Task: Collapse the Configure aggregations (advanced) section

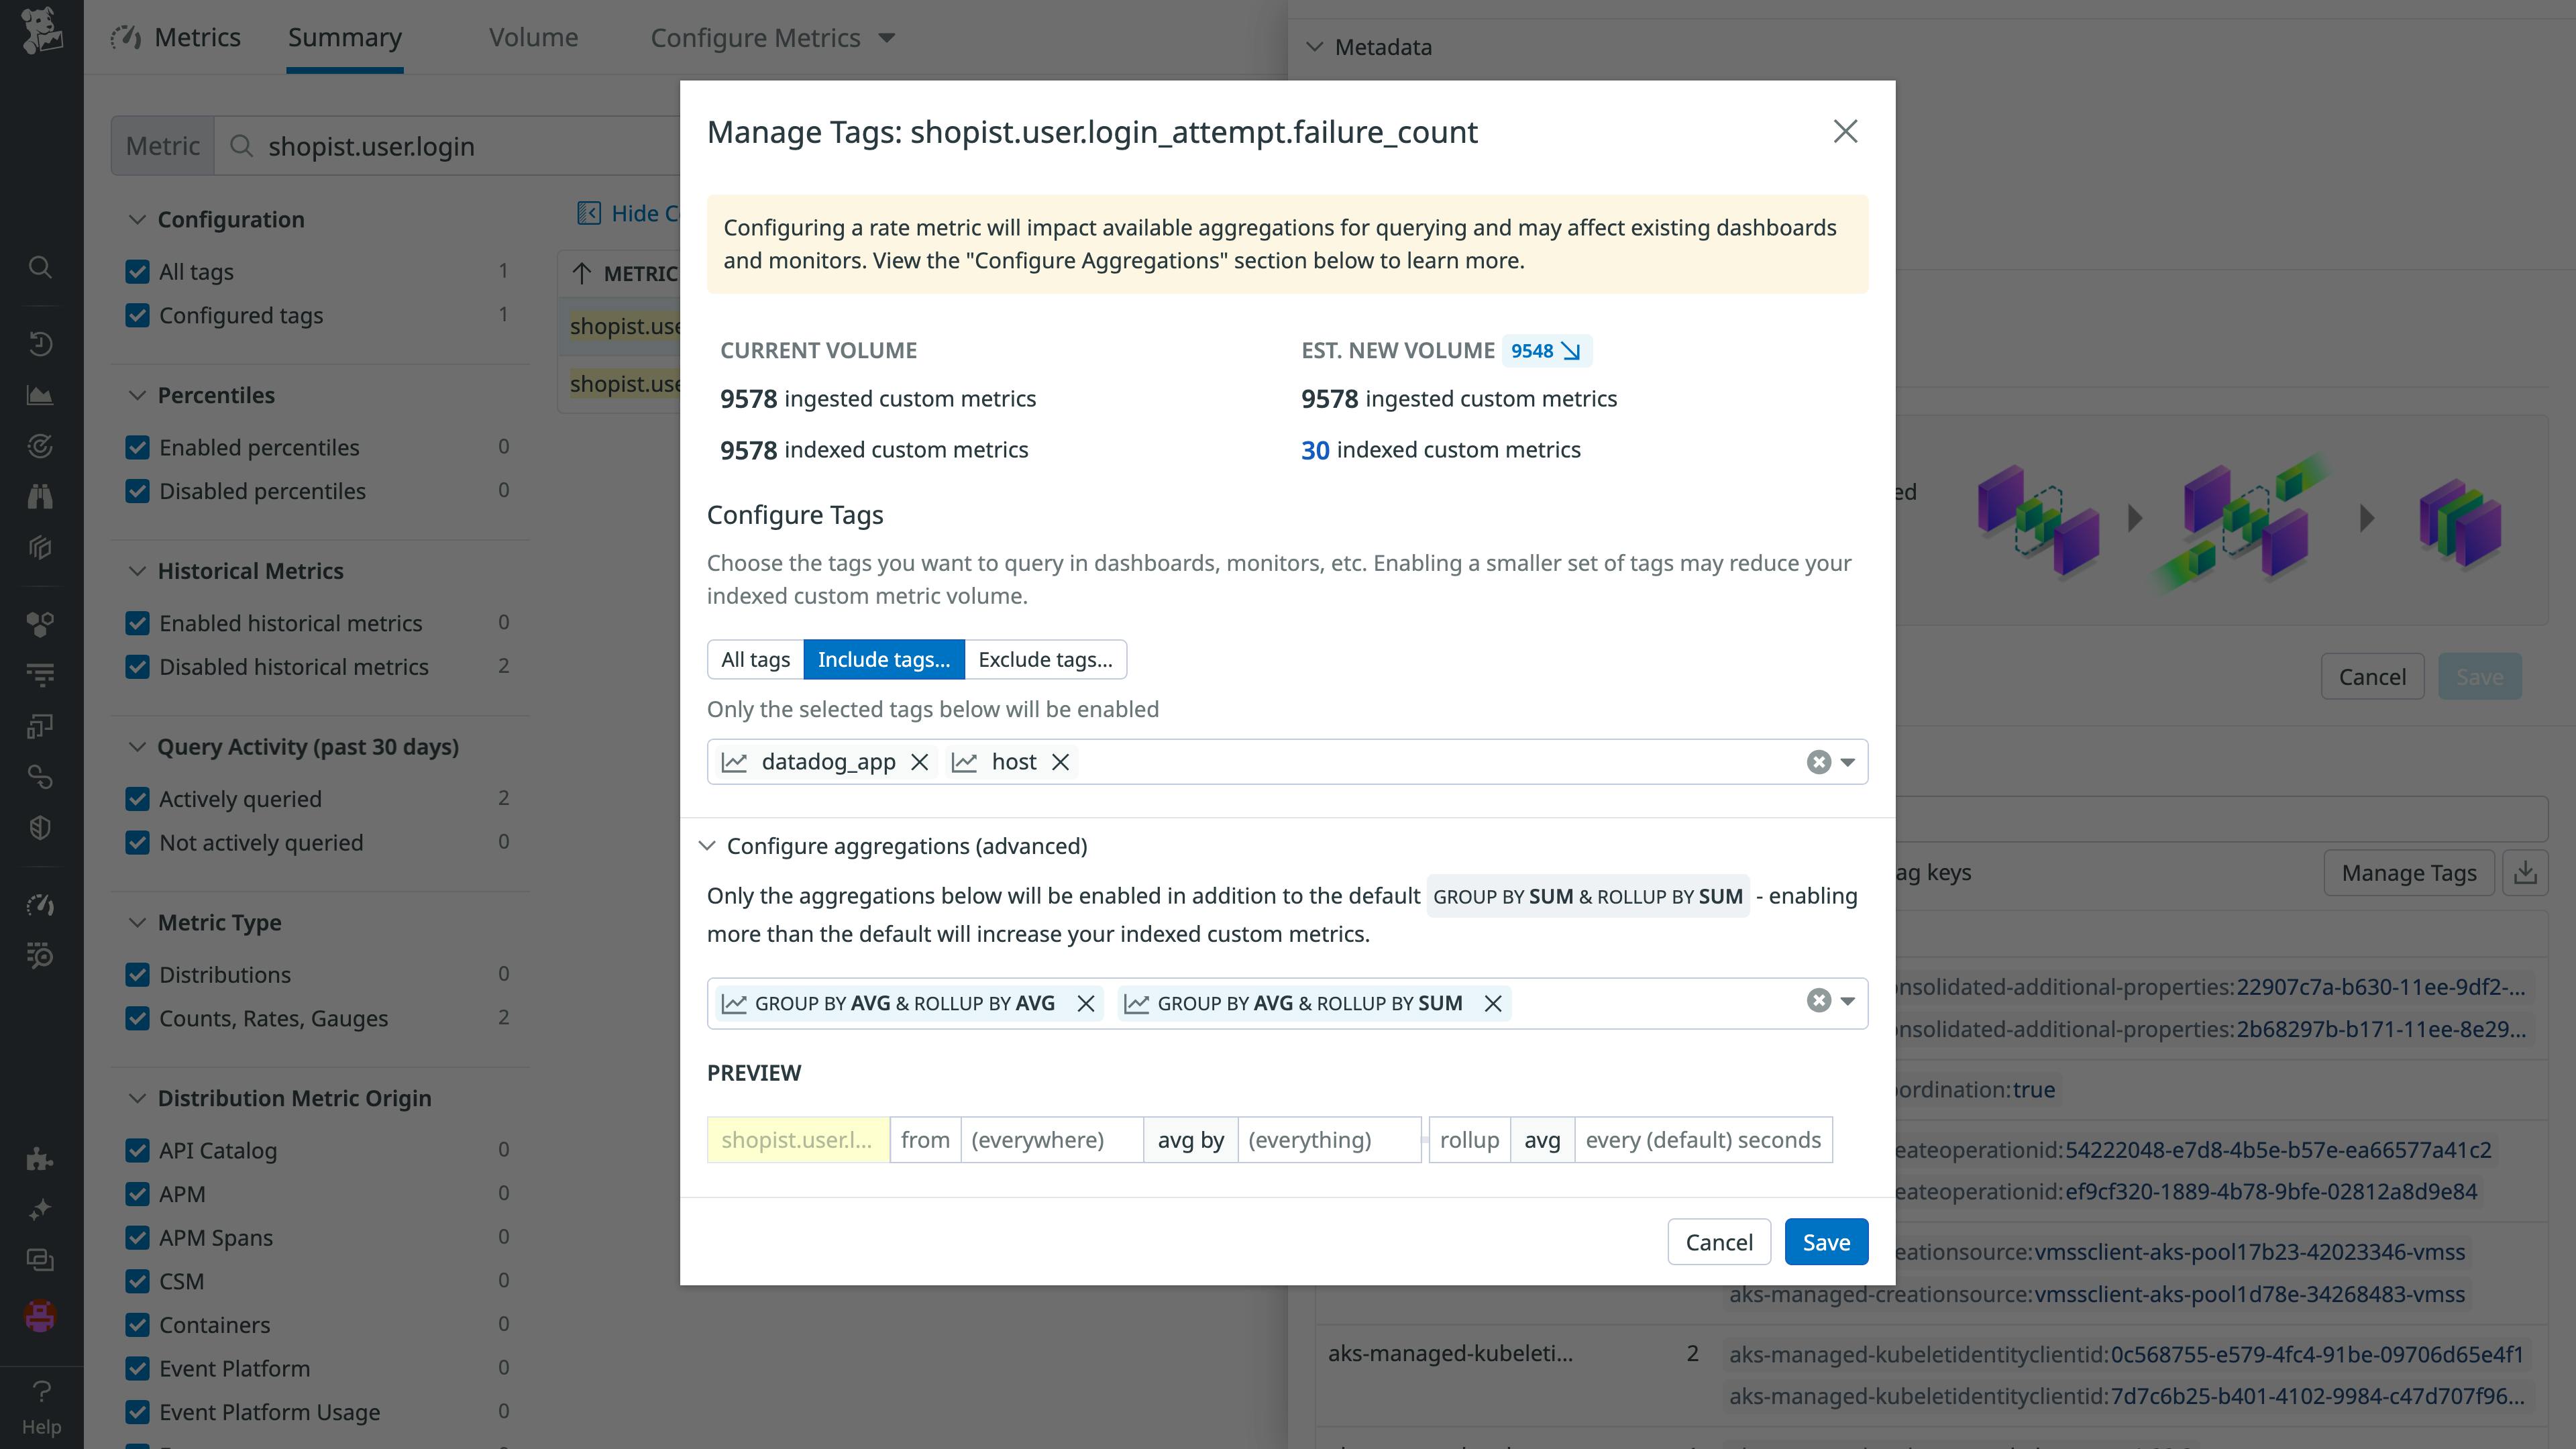Action: click(709, 845)
